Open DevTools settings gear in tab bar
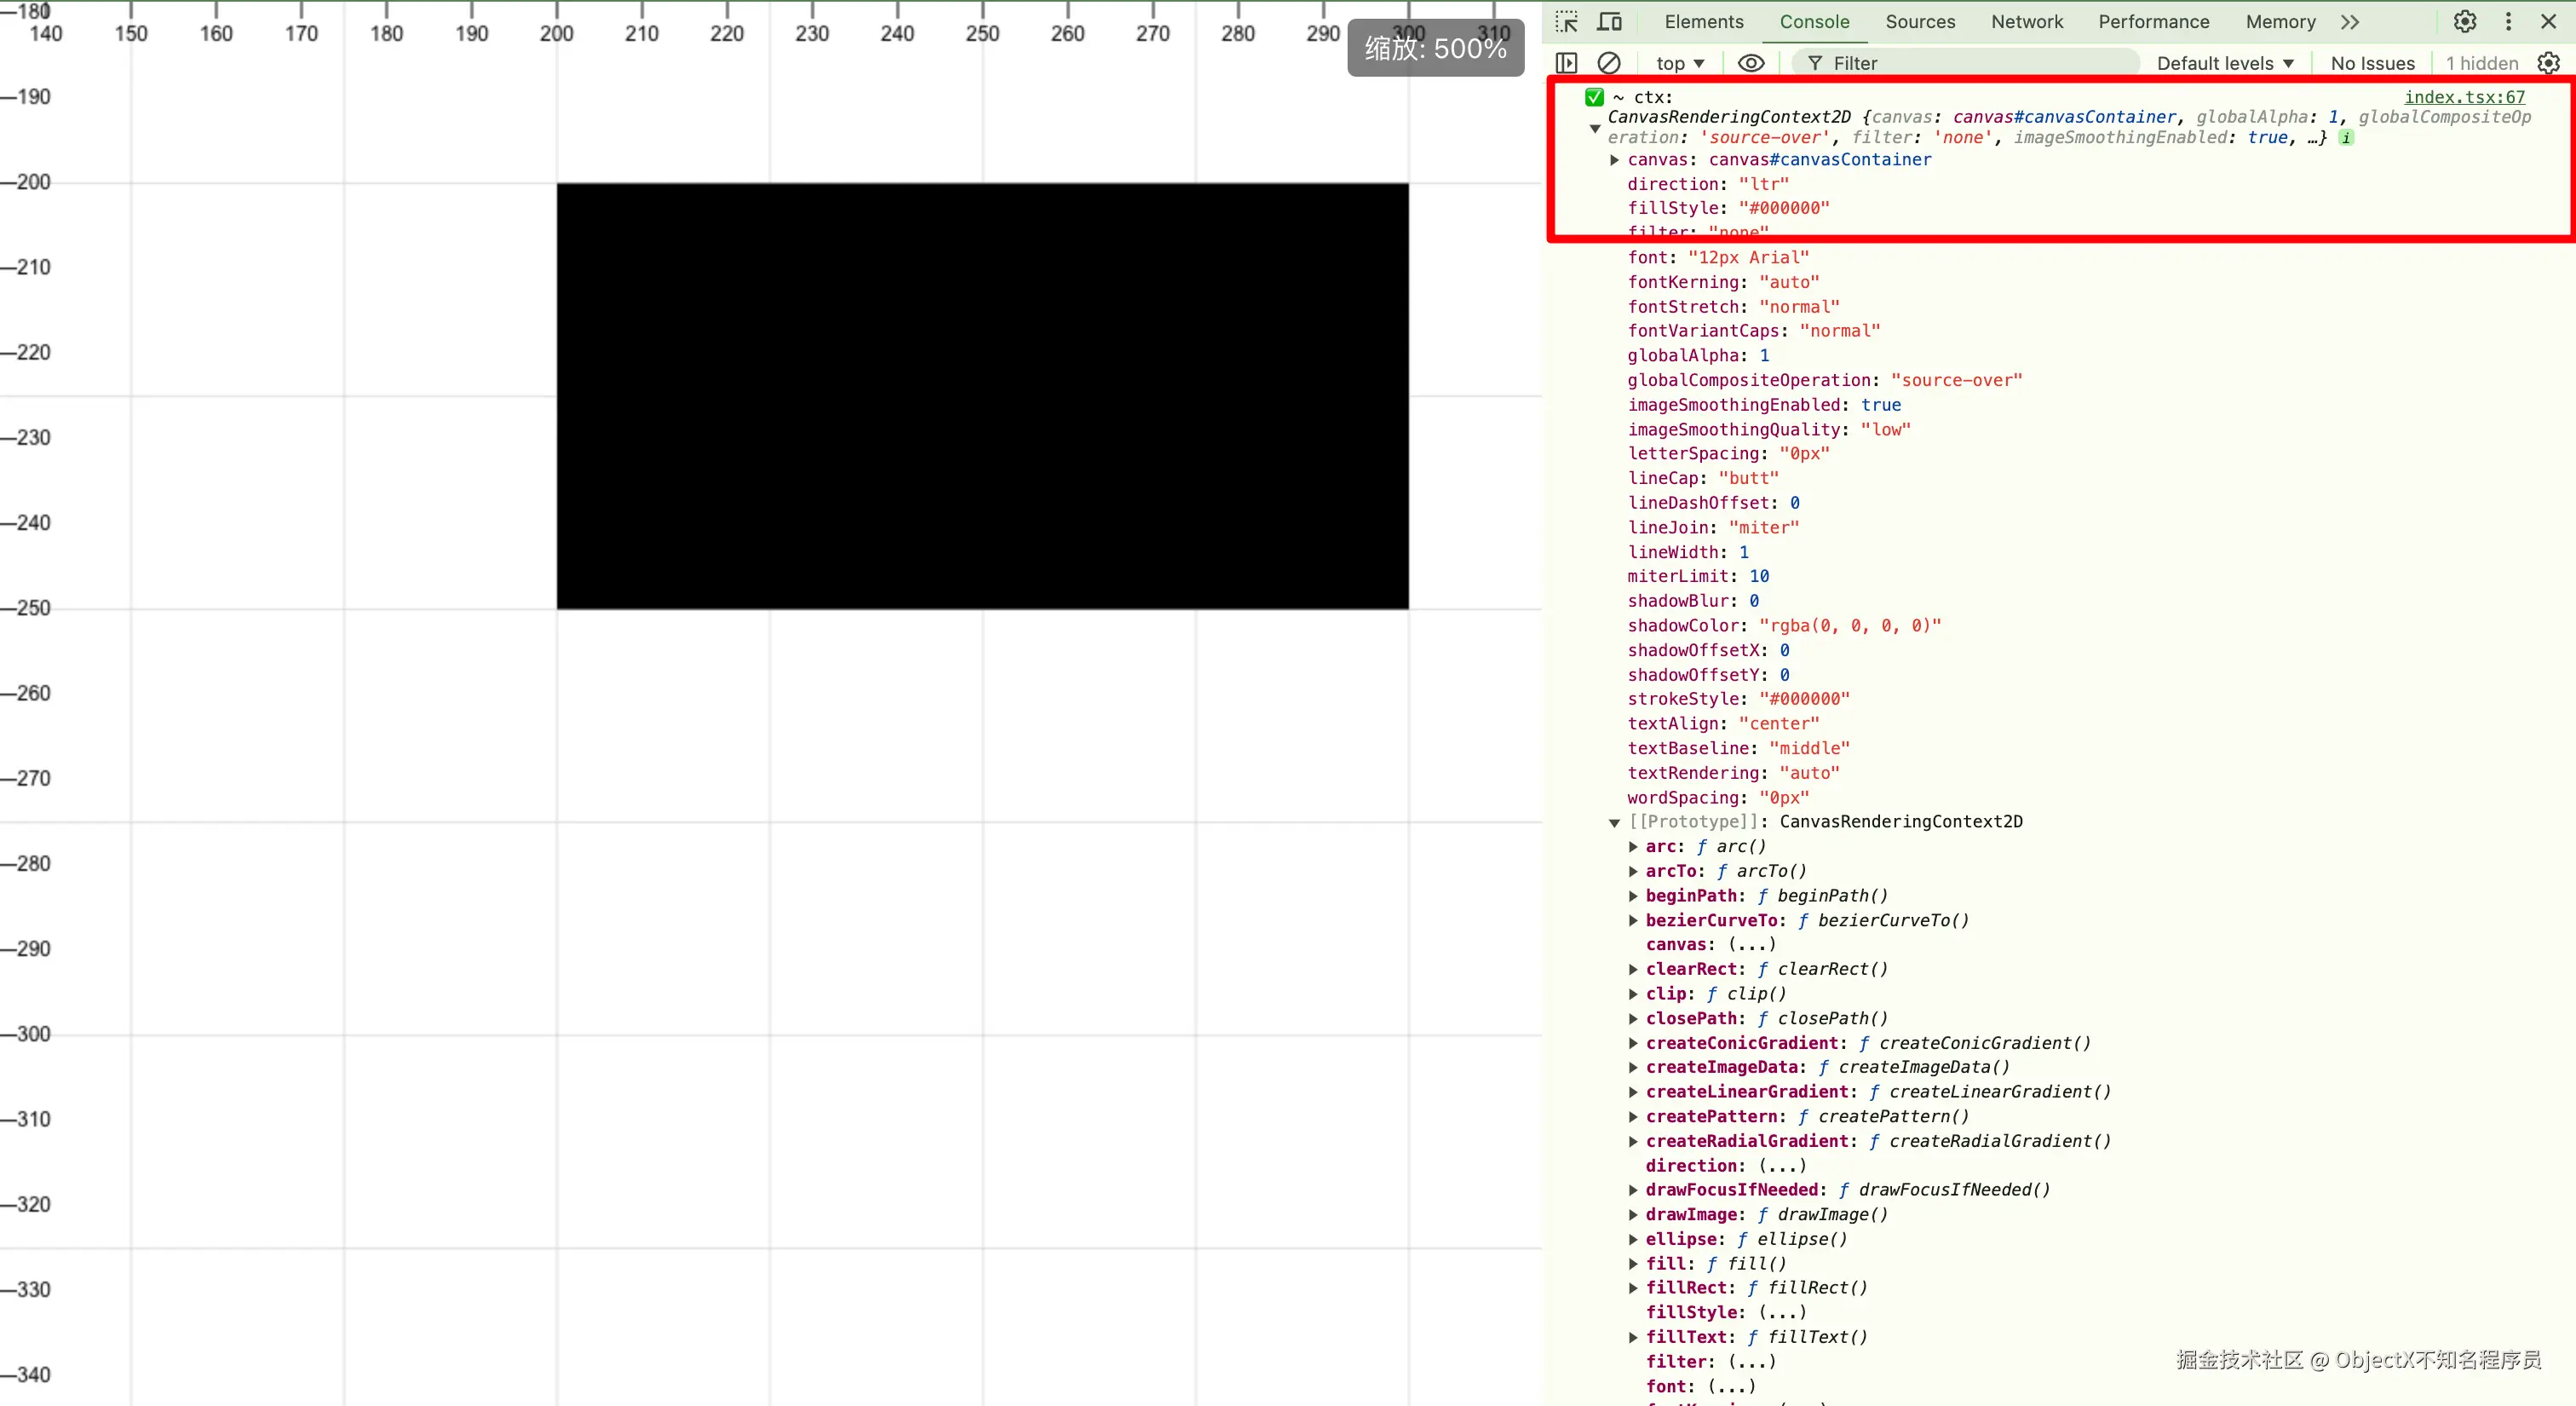This screenshot has width=2576, height=1406. (2465, 22)
